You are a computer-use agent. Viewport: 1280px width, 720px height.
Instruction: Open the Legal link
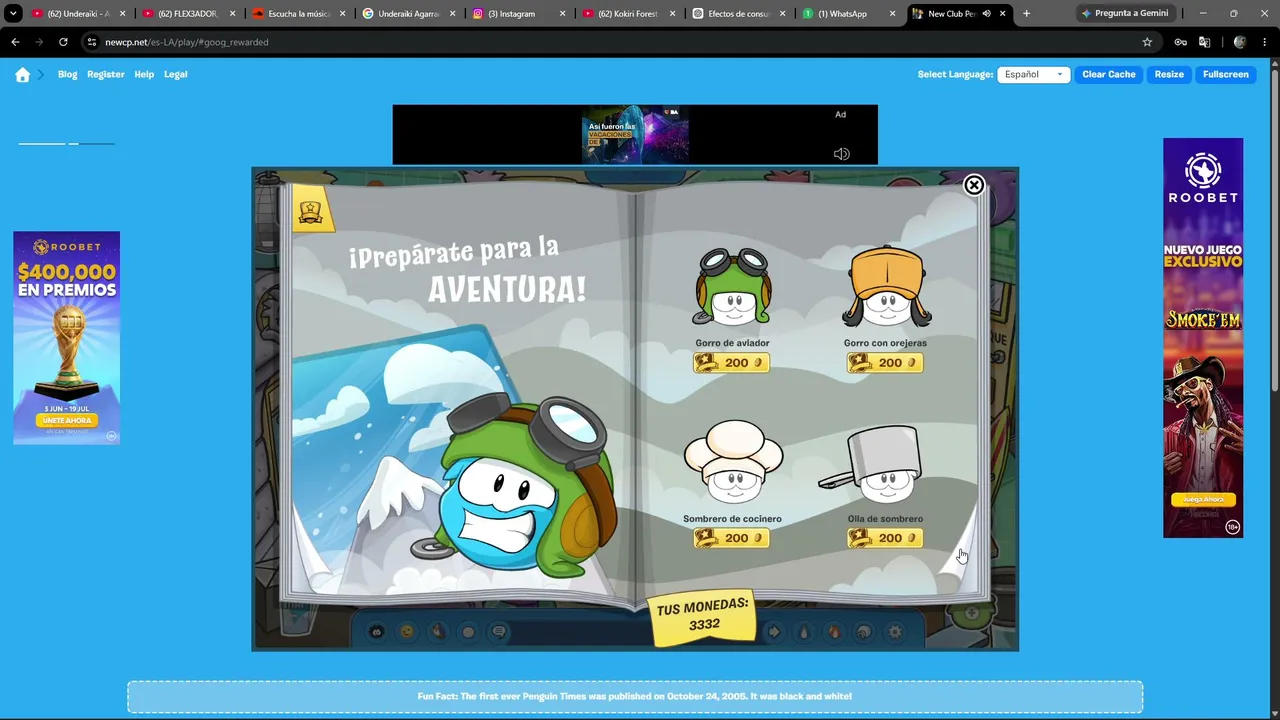pyautogui.click(x=175, y=74)
